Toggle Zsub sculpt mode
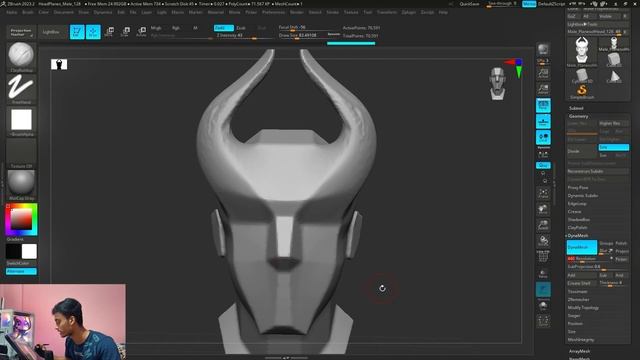Viewport: 640px width, 360px height. [x=241, y=28]
